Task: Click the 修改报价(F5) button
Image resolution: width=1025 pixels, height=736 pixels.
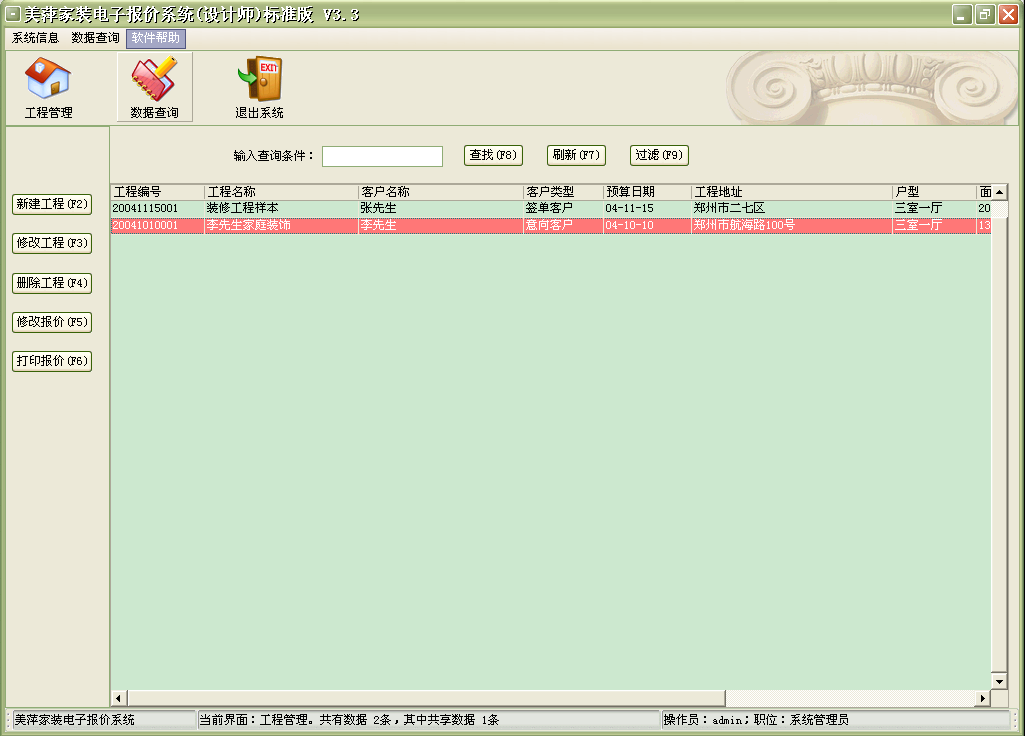Action: 52,322
